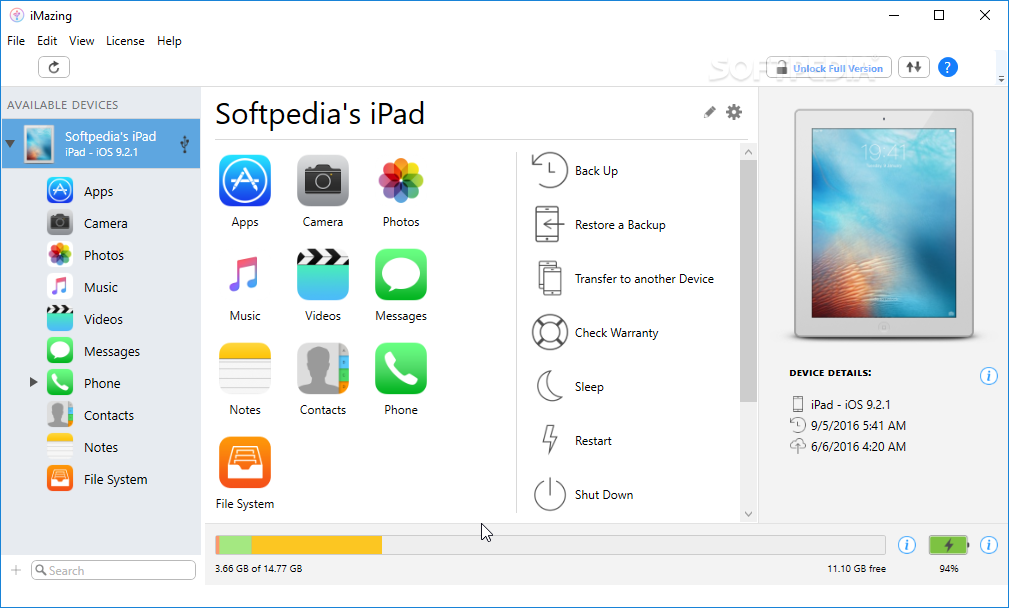
Task: Collapse the Softpedia's iPad device tree
Action: 10,144
